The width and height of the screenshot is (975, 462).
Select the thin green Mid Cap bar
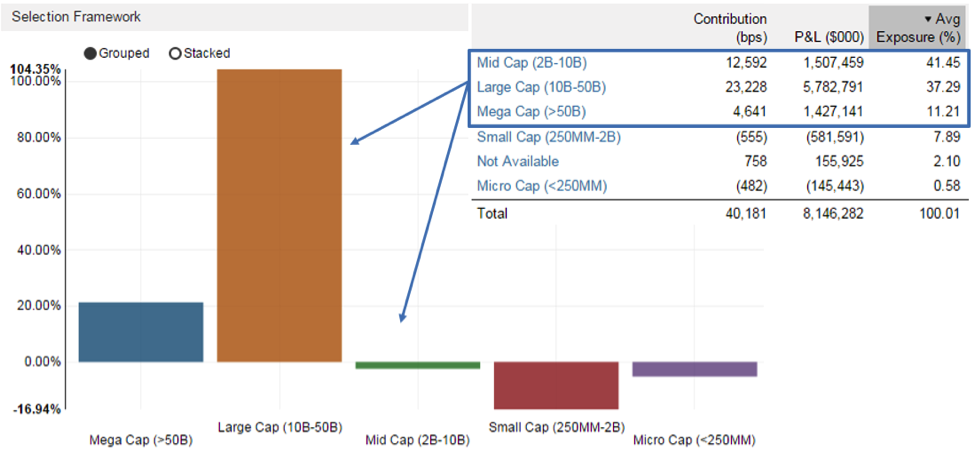pyautogui.click(x=417, y=365)
